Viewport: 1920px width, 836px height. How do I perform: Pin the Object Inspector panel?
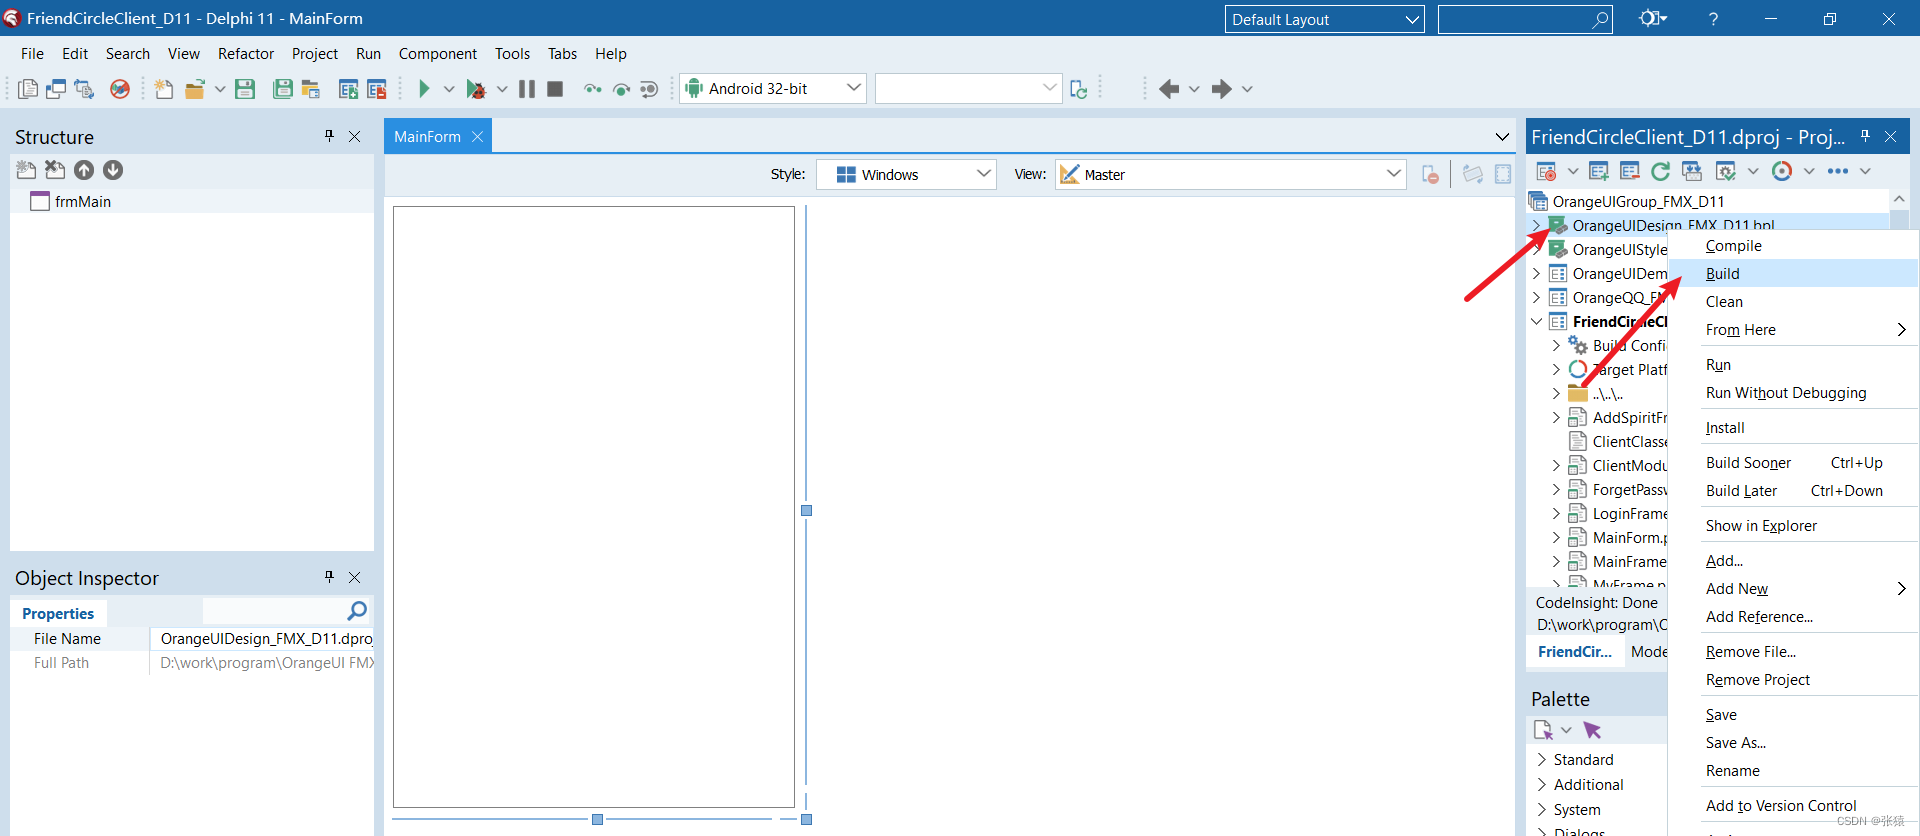coord(329,577)
